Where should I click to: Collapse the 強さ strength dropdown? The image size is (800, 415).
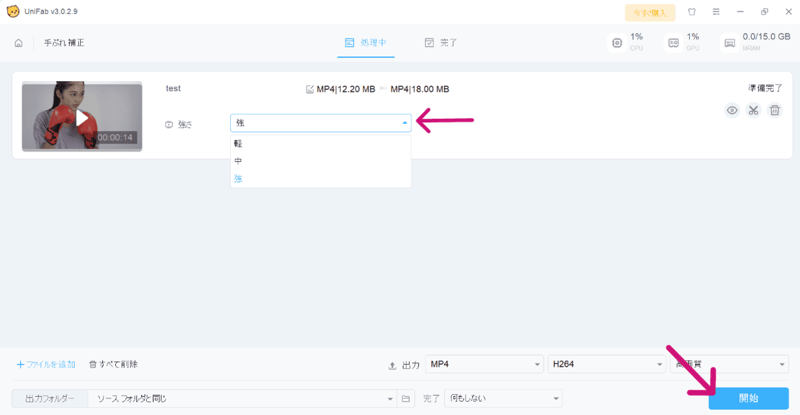pos(404,123)
